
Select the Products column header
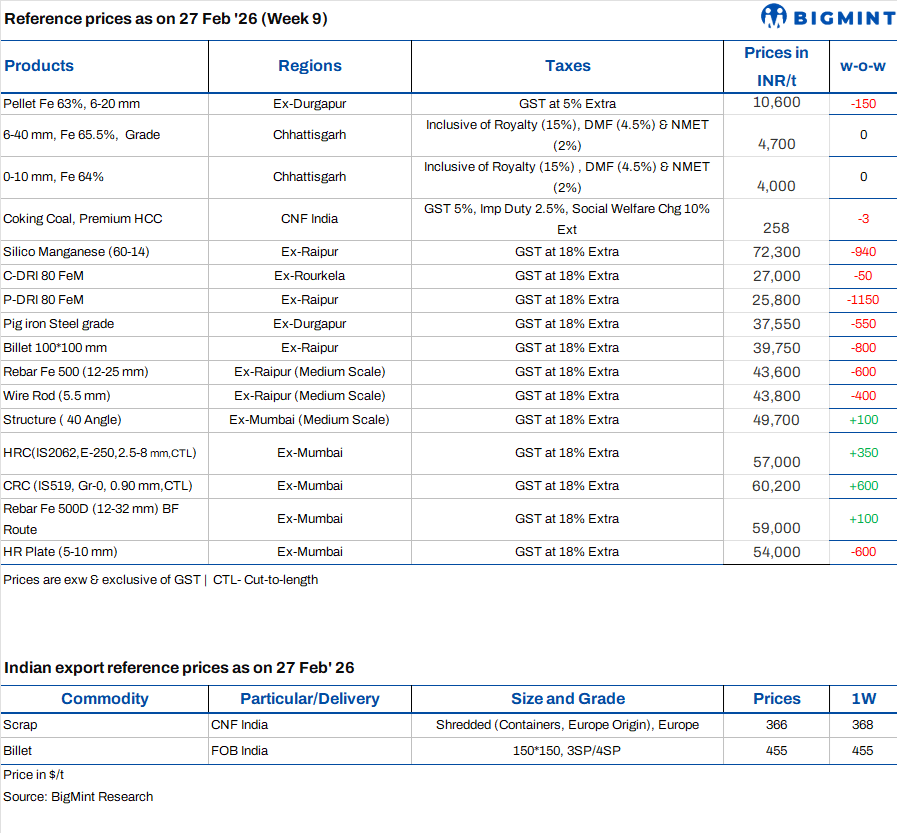(x=39, y=66)
